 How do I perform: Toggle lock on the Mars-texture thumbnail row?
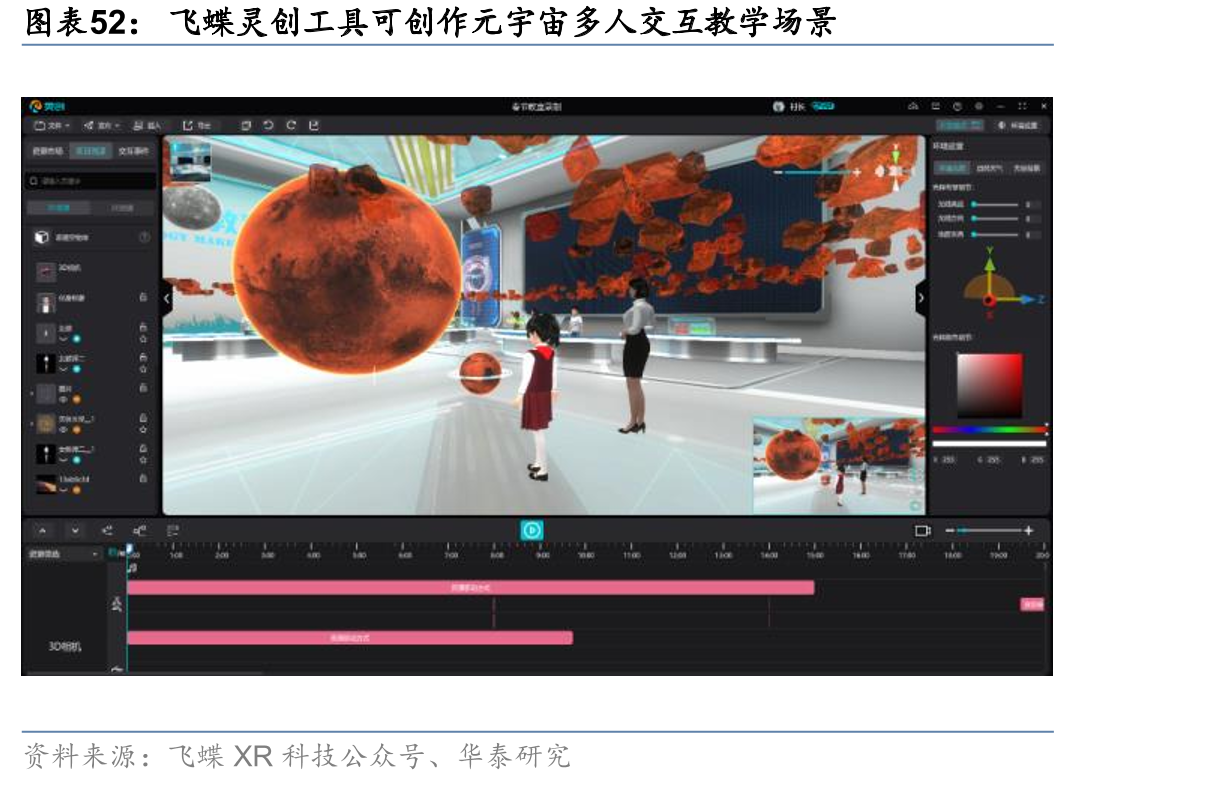(144, 479)
